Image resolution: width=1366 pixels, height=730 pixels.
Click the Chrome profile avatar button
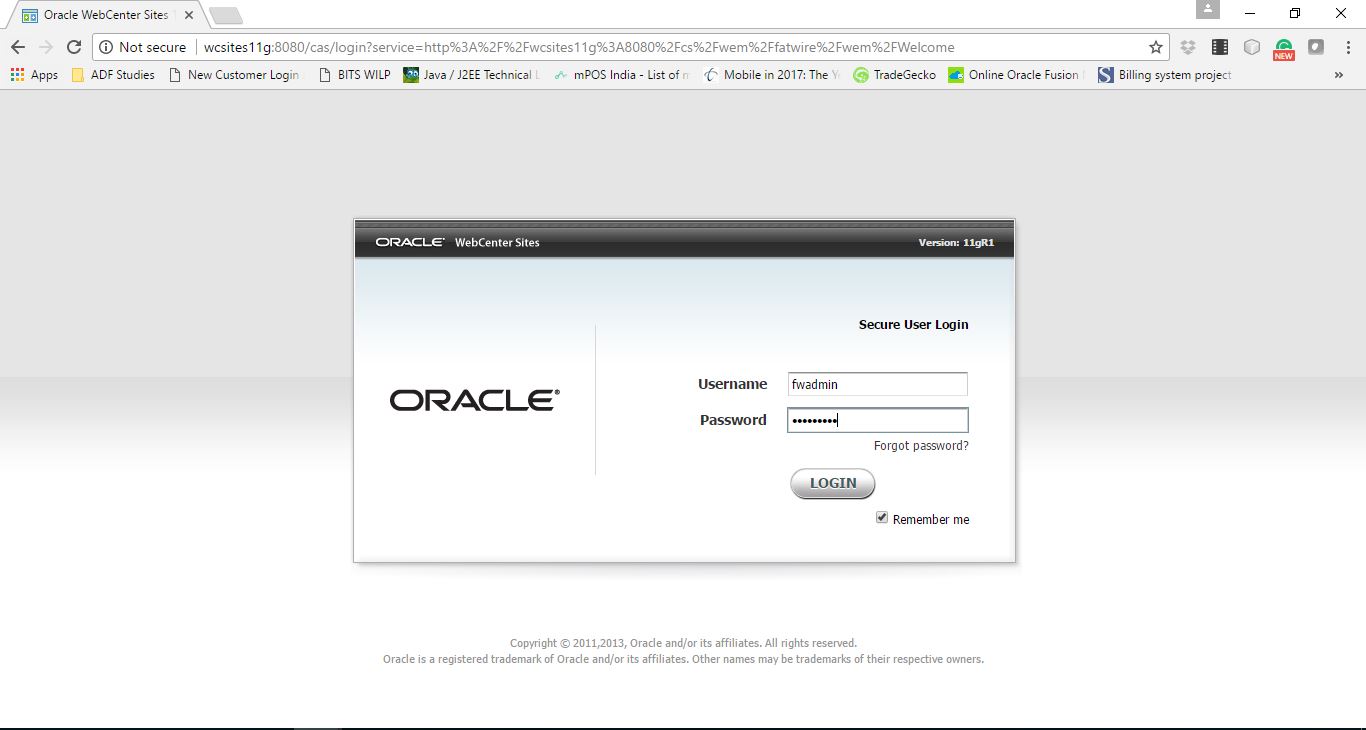pos(1208,9)
